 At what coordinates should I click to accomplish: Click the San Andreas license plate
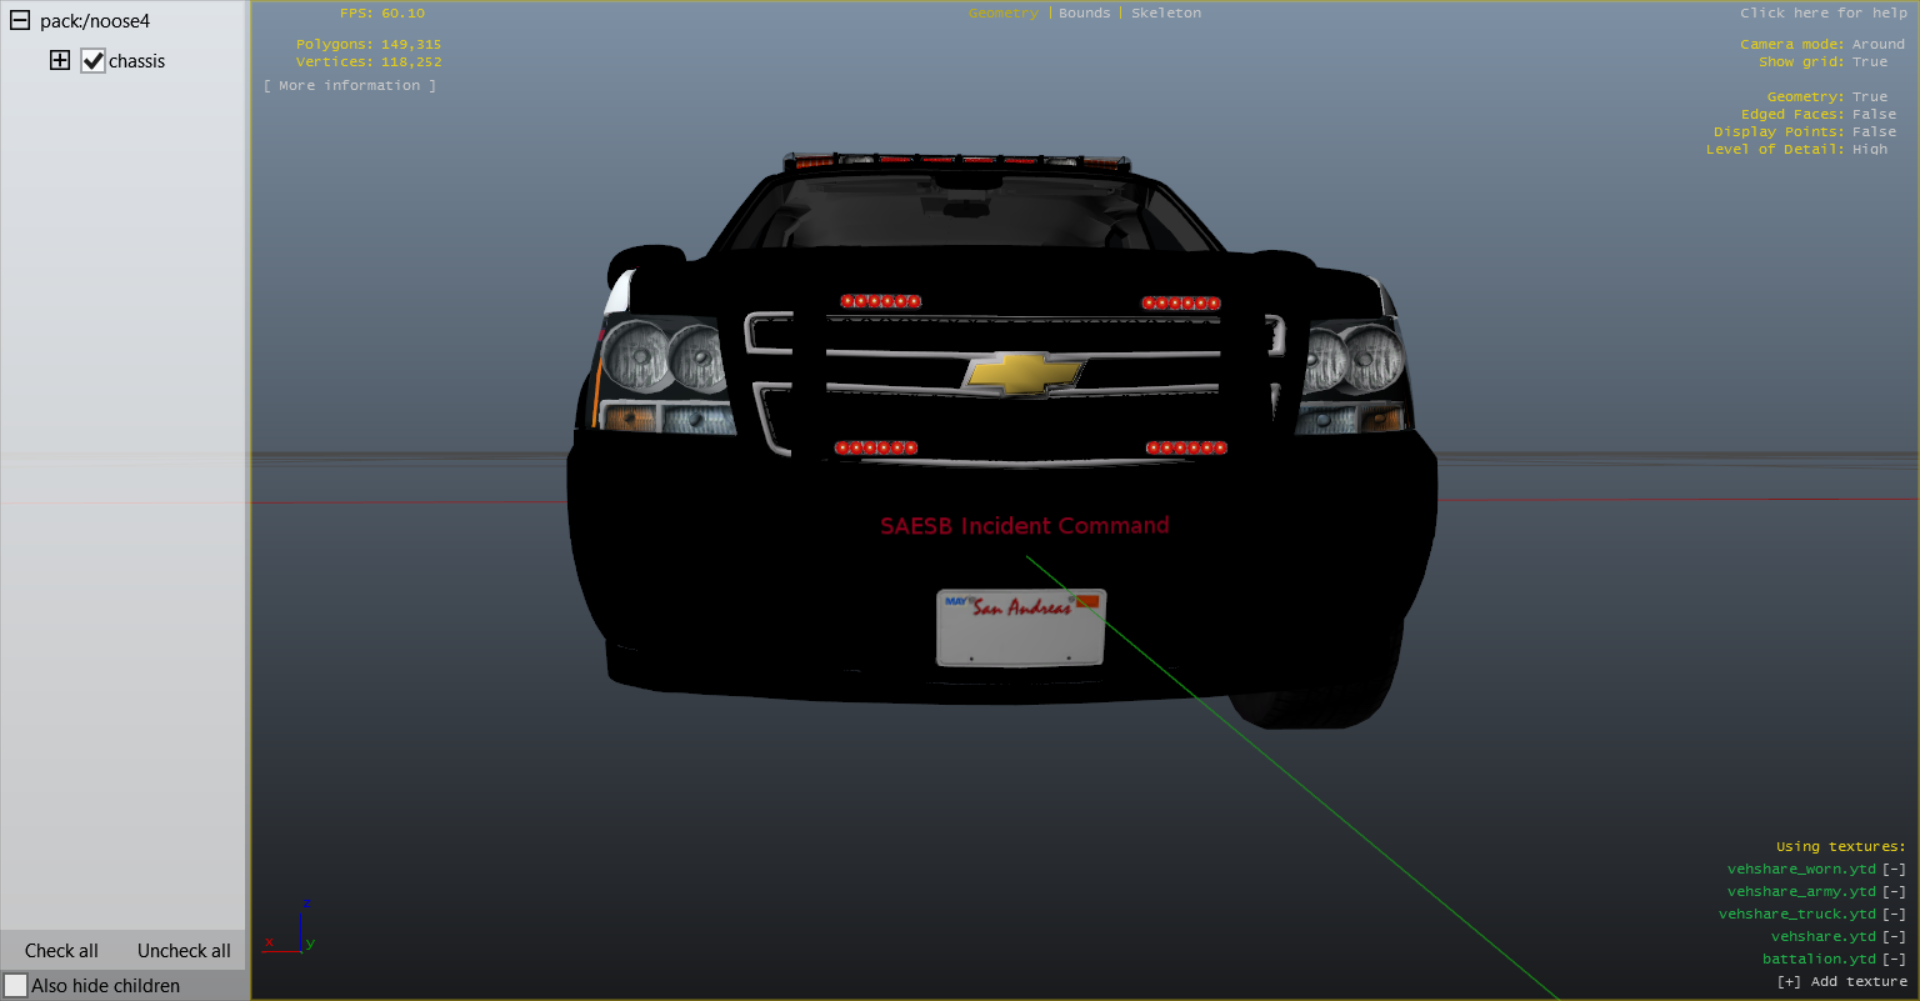point(1021,628)
